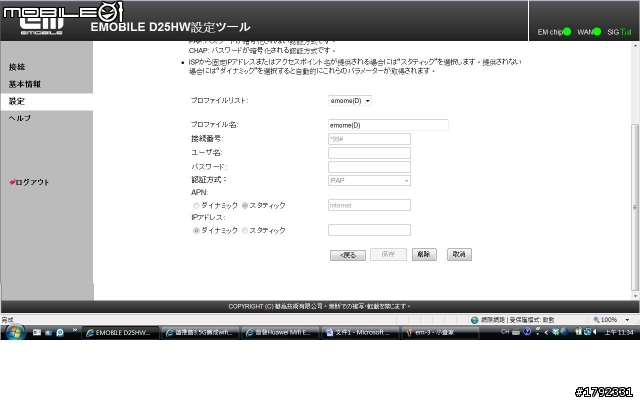Click the ログアウト logout link

coord(29,182)
